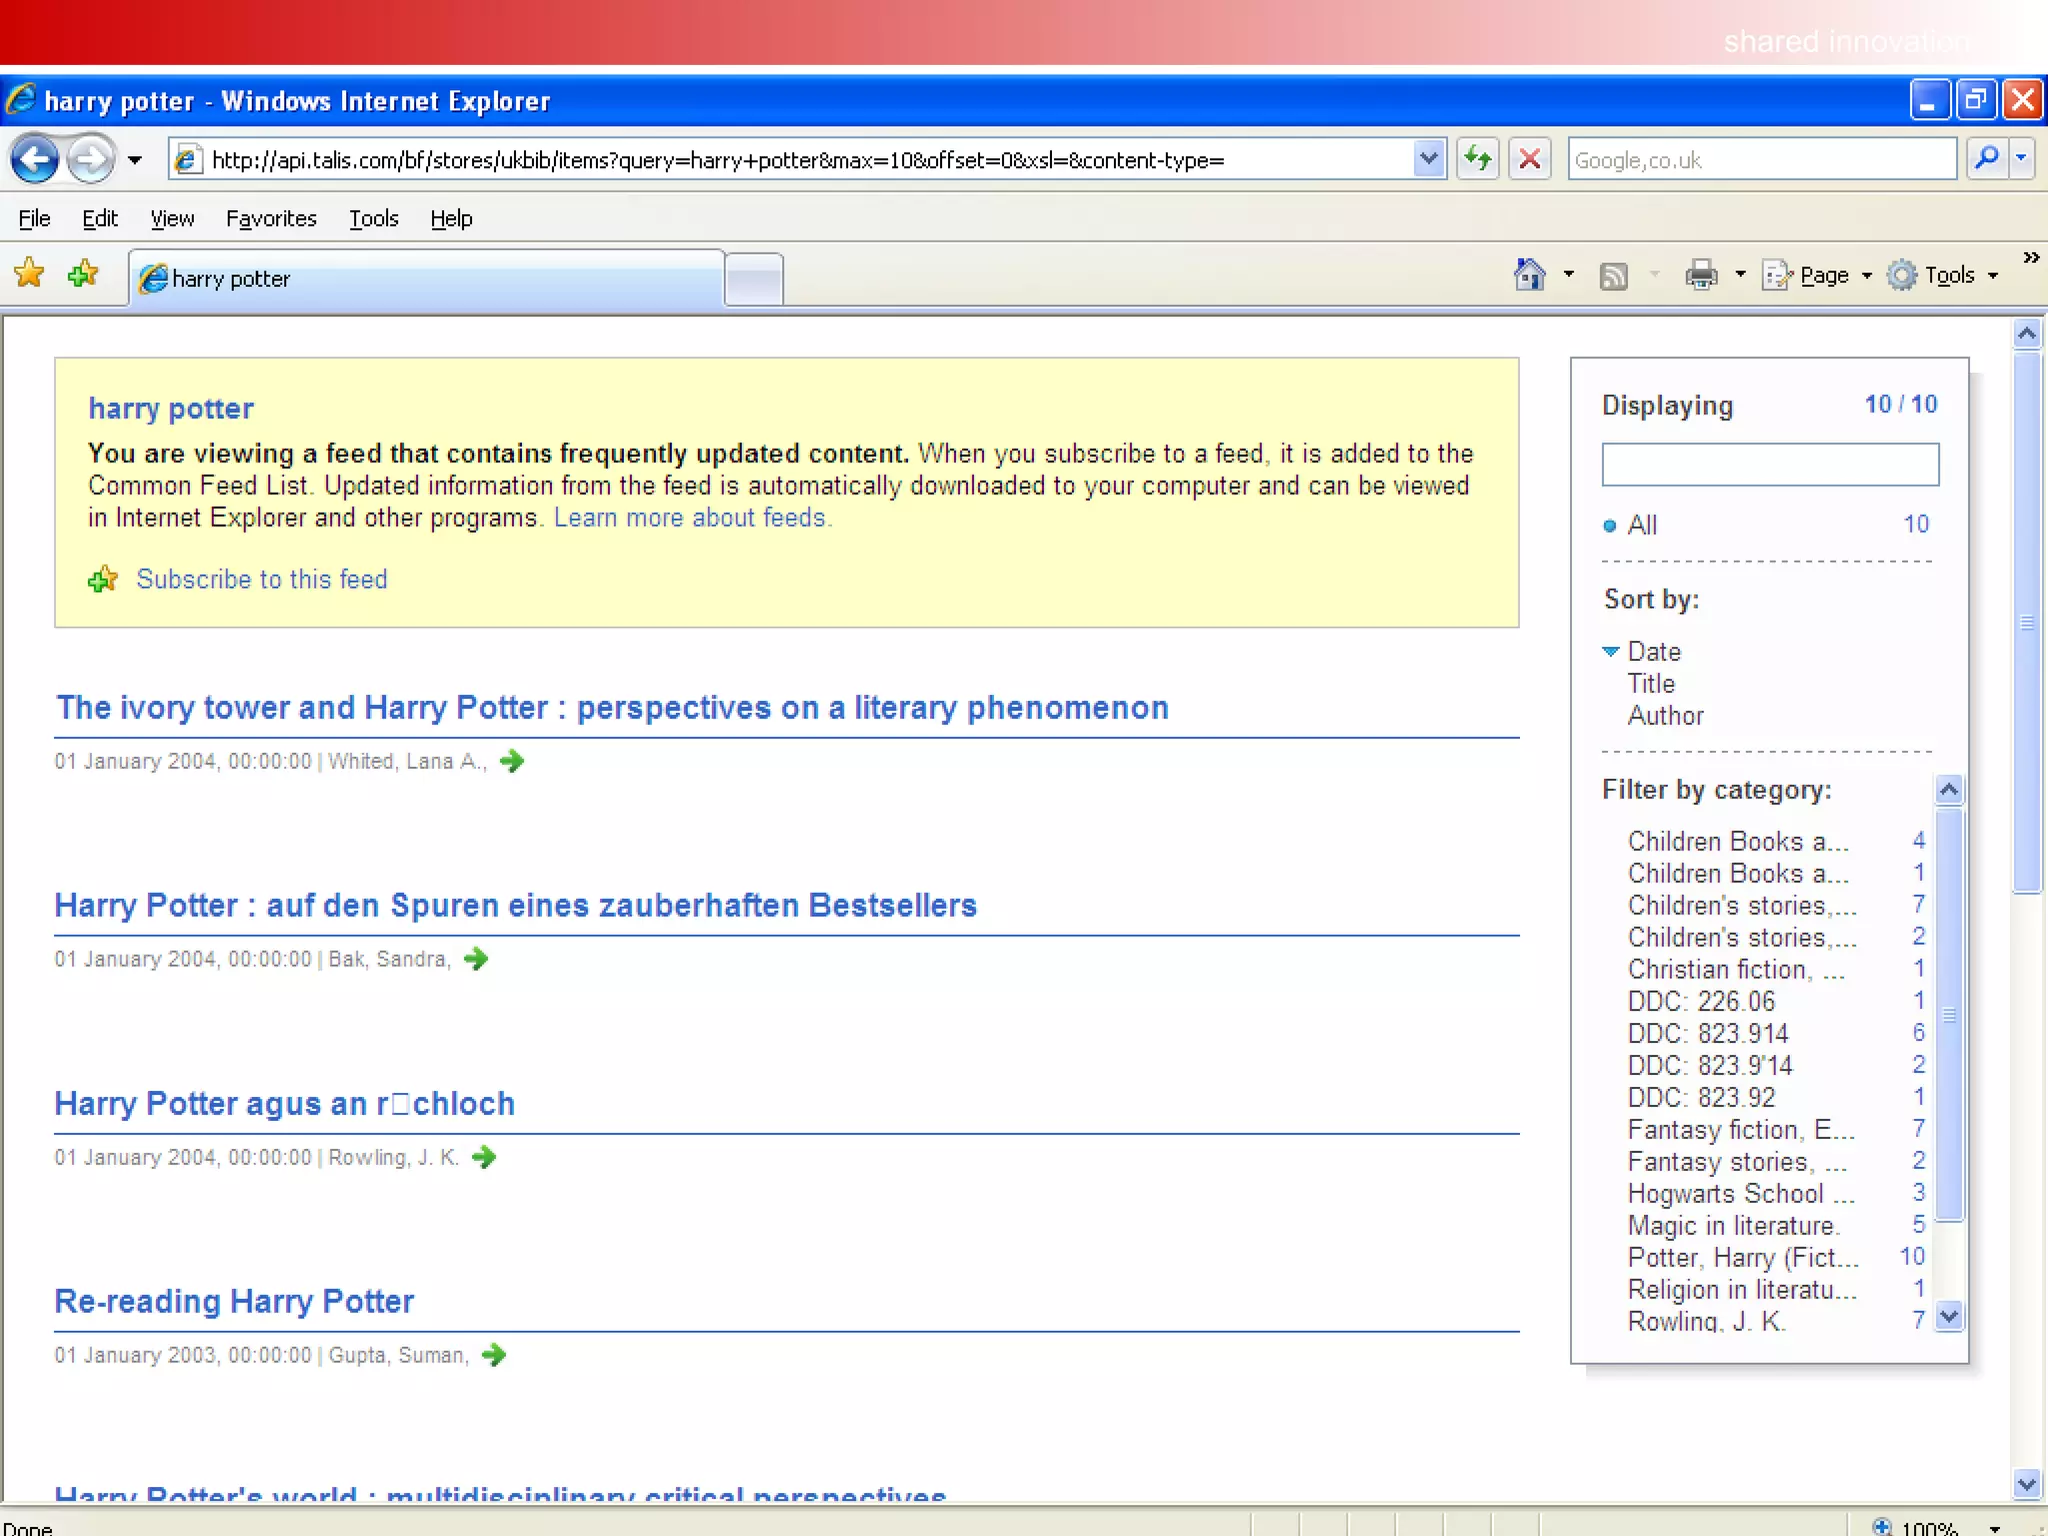Click green arrow beside Whited, Lana A.

pyautogui.click(x=512, y=761)
